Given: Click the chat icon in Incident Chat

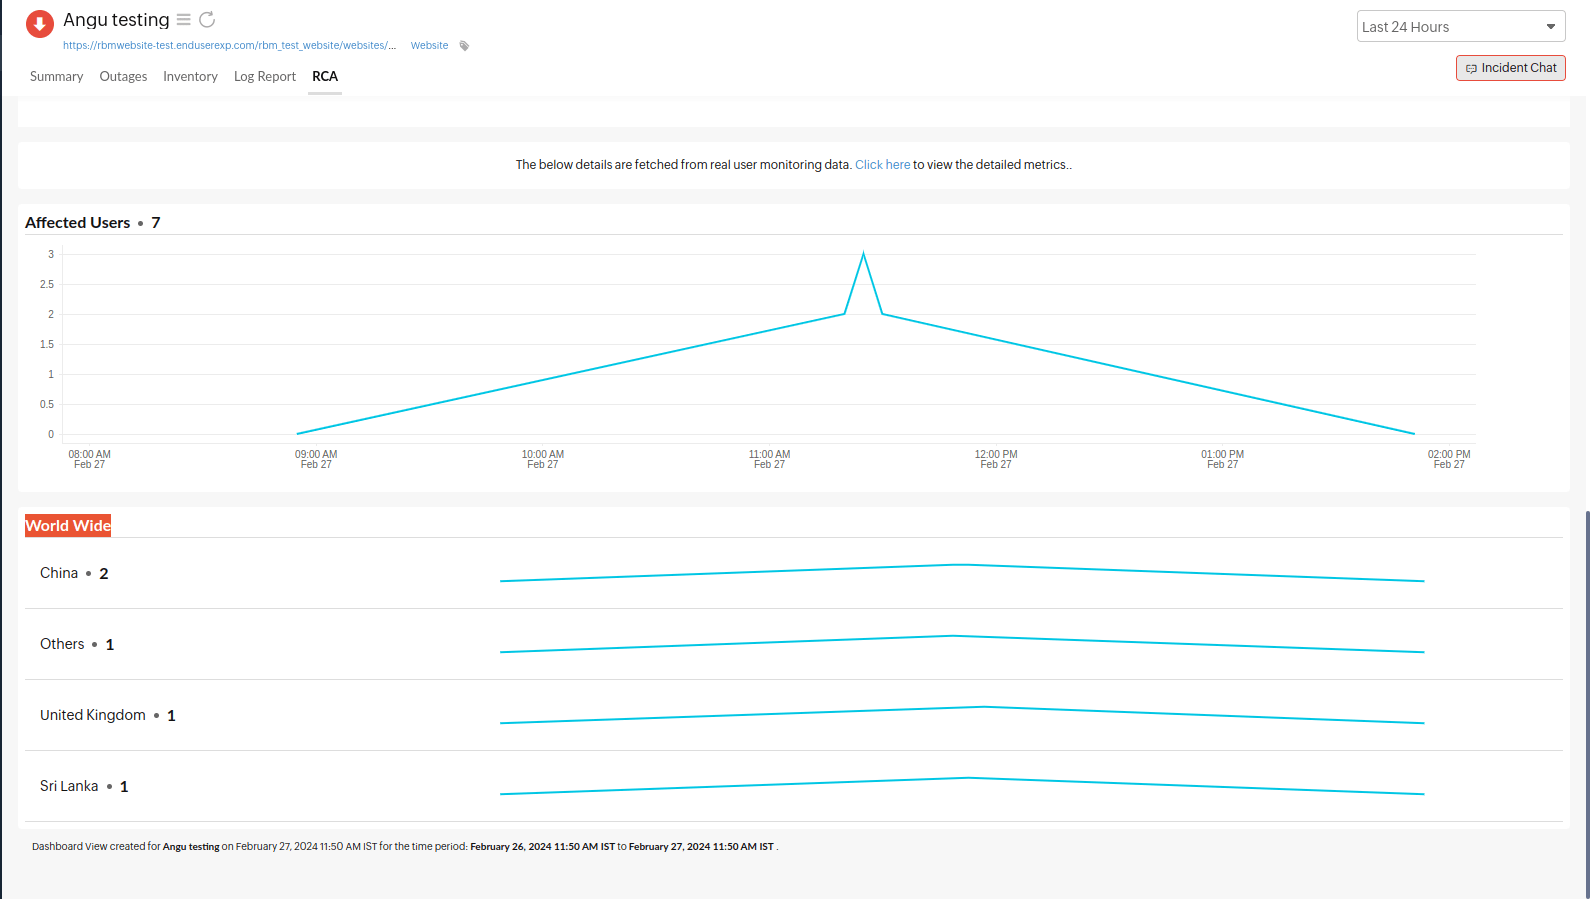Looking at the screenshot, I should pyautogui.click(x=1471, y=68).
